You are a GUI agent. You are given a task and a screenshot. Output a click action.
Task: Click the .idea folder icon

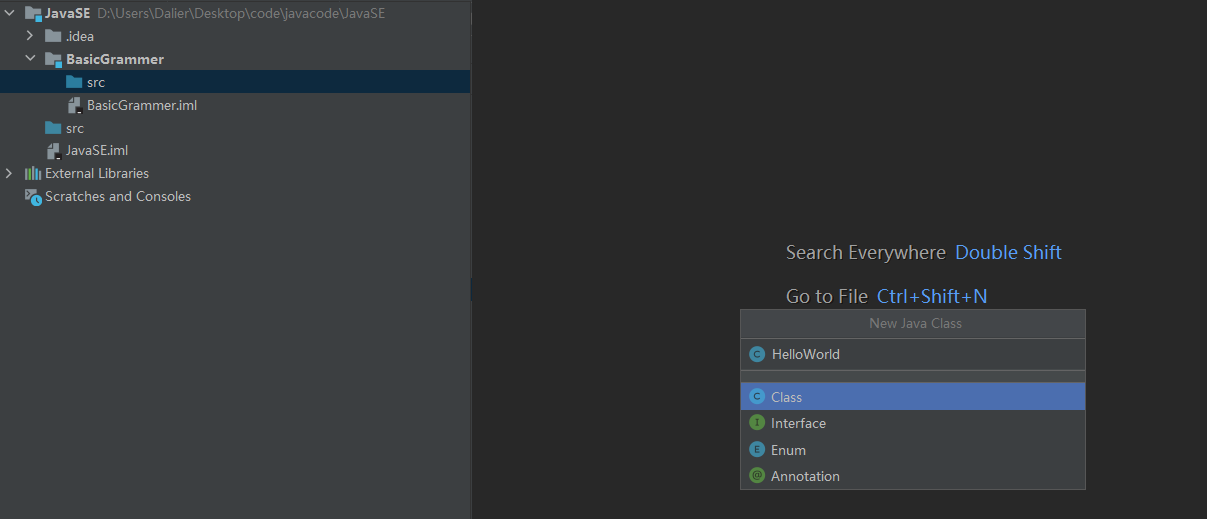click(53, 36)
